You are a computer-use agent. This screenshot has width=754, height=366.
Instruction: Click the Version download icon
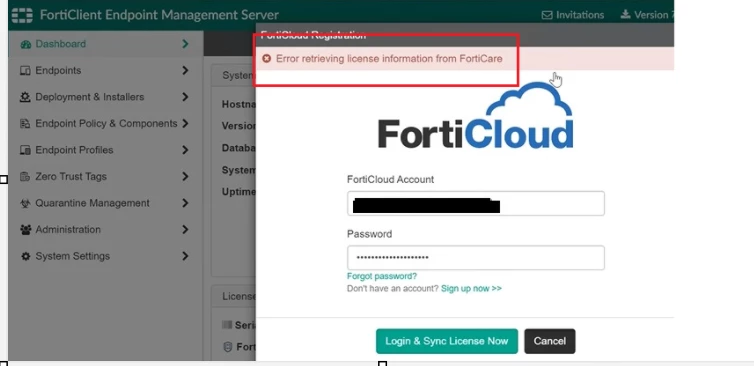(625, 14)
